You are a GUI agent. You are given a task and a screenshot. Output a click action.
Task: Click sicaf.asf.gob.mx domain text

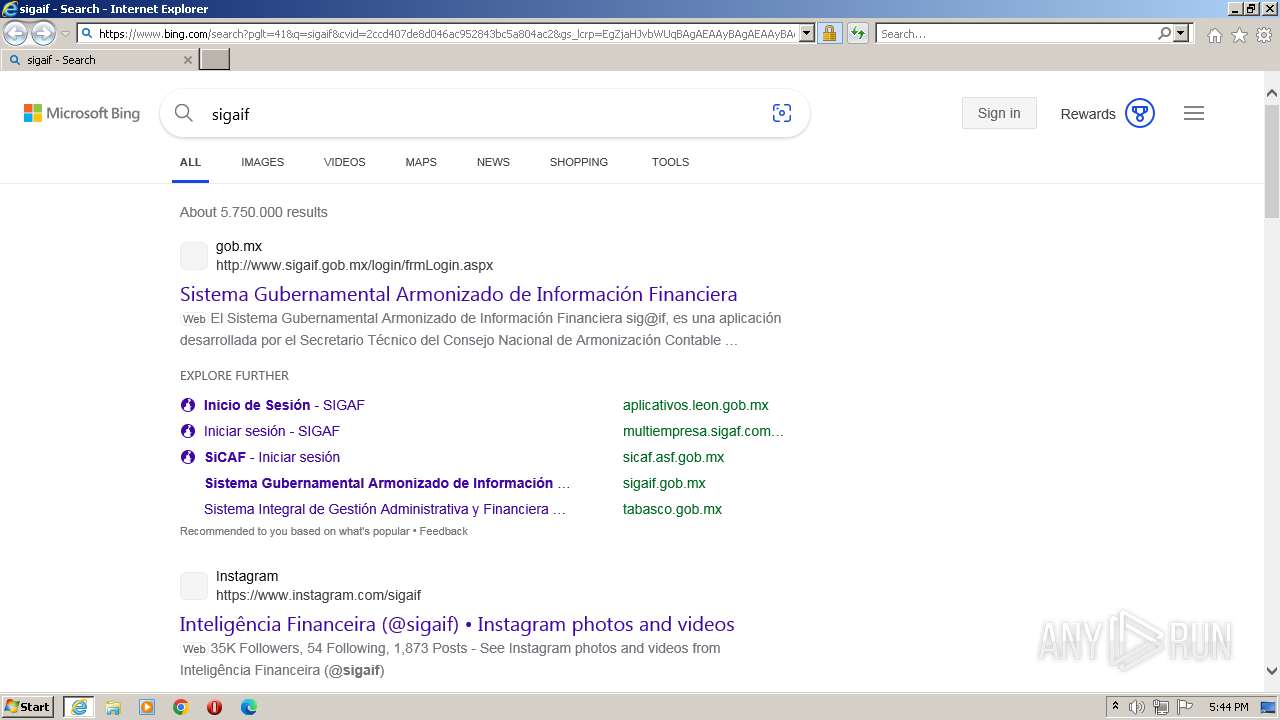[x=673, y=457]
